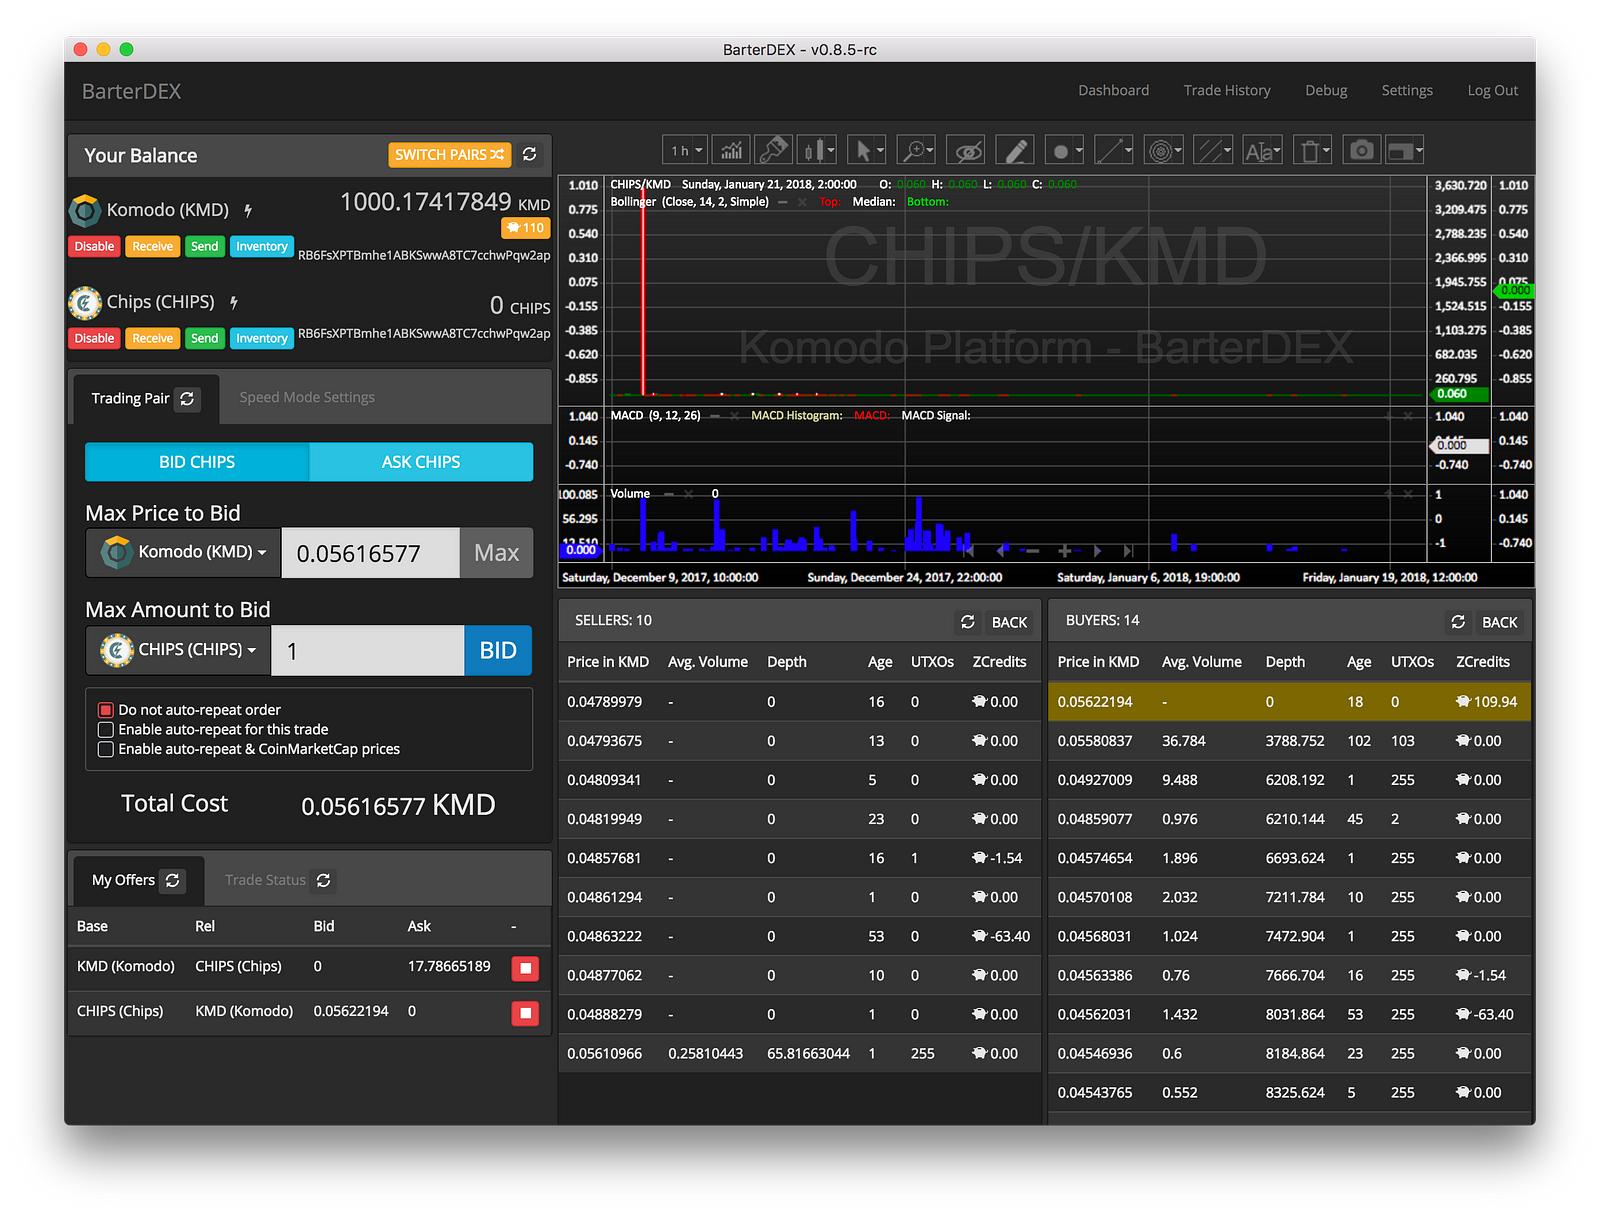
Task: Open Komodo (KMD) price currency dropdown
Action: 184,552
